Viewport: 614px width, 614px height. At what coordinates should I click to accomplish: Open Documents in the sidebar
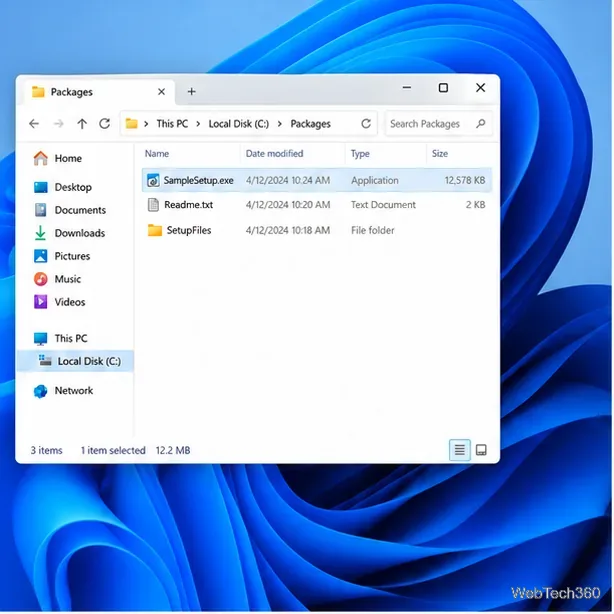coord(70,210)
